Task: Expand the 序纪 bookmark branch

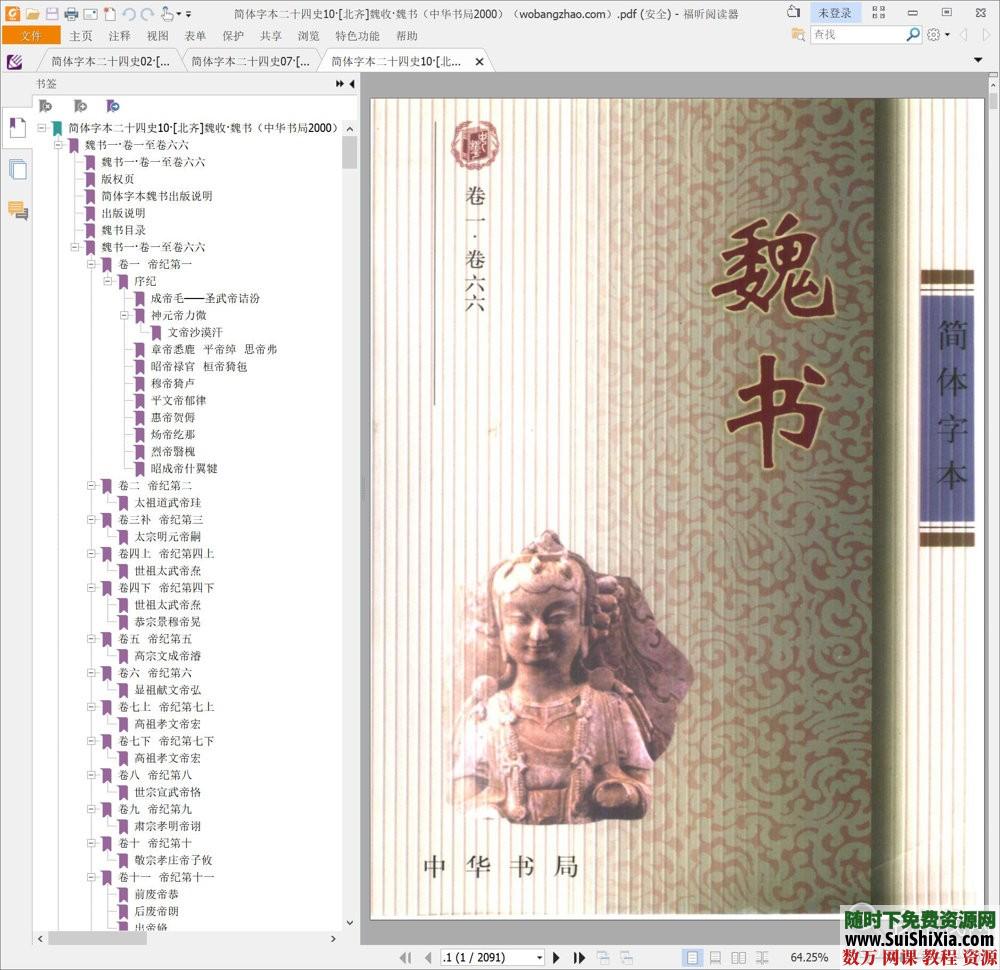Action: pos(108,281)
